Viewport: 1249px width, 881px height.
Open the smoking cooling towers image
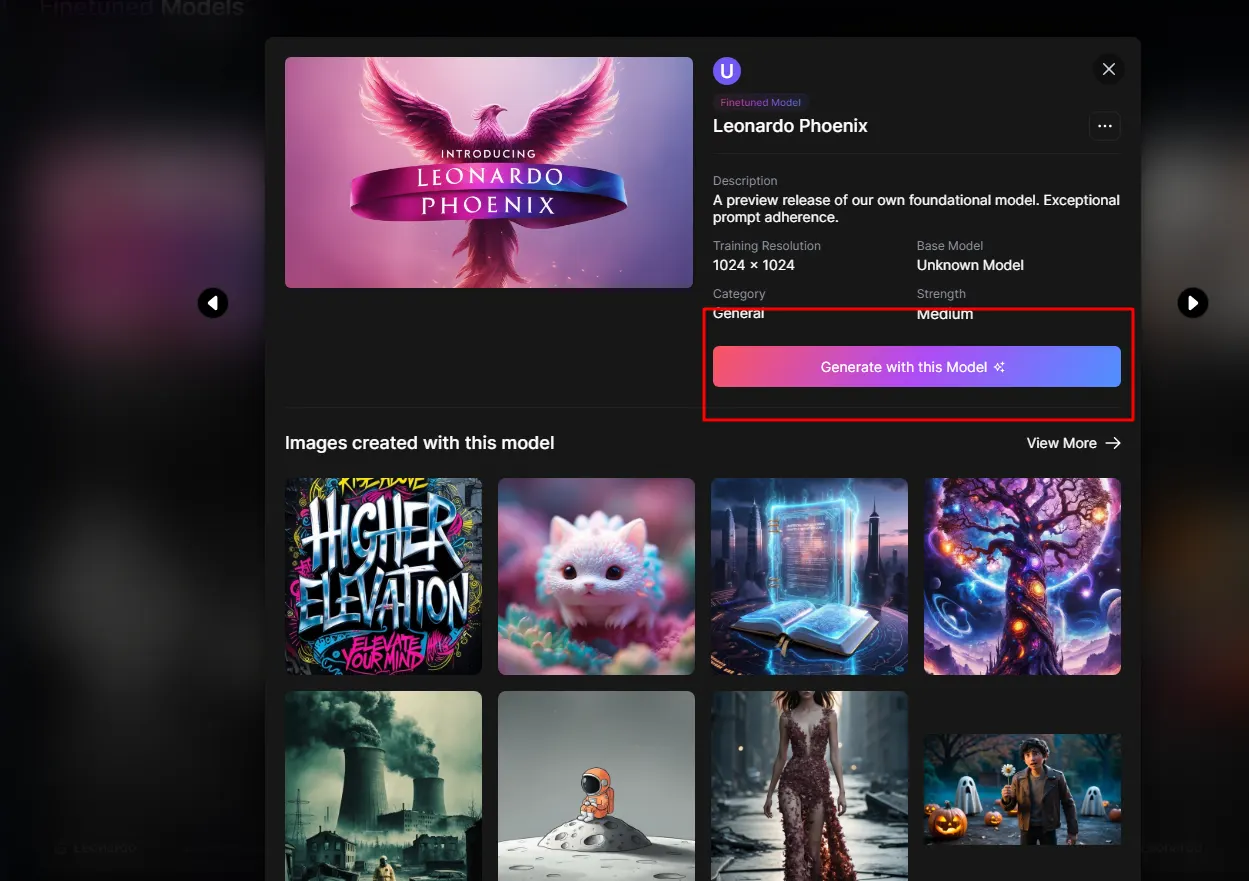point(383,786)
